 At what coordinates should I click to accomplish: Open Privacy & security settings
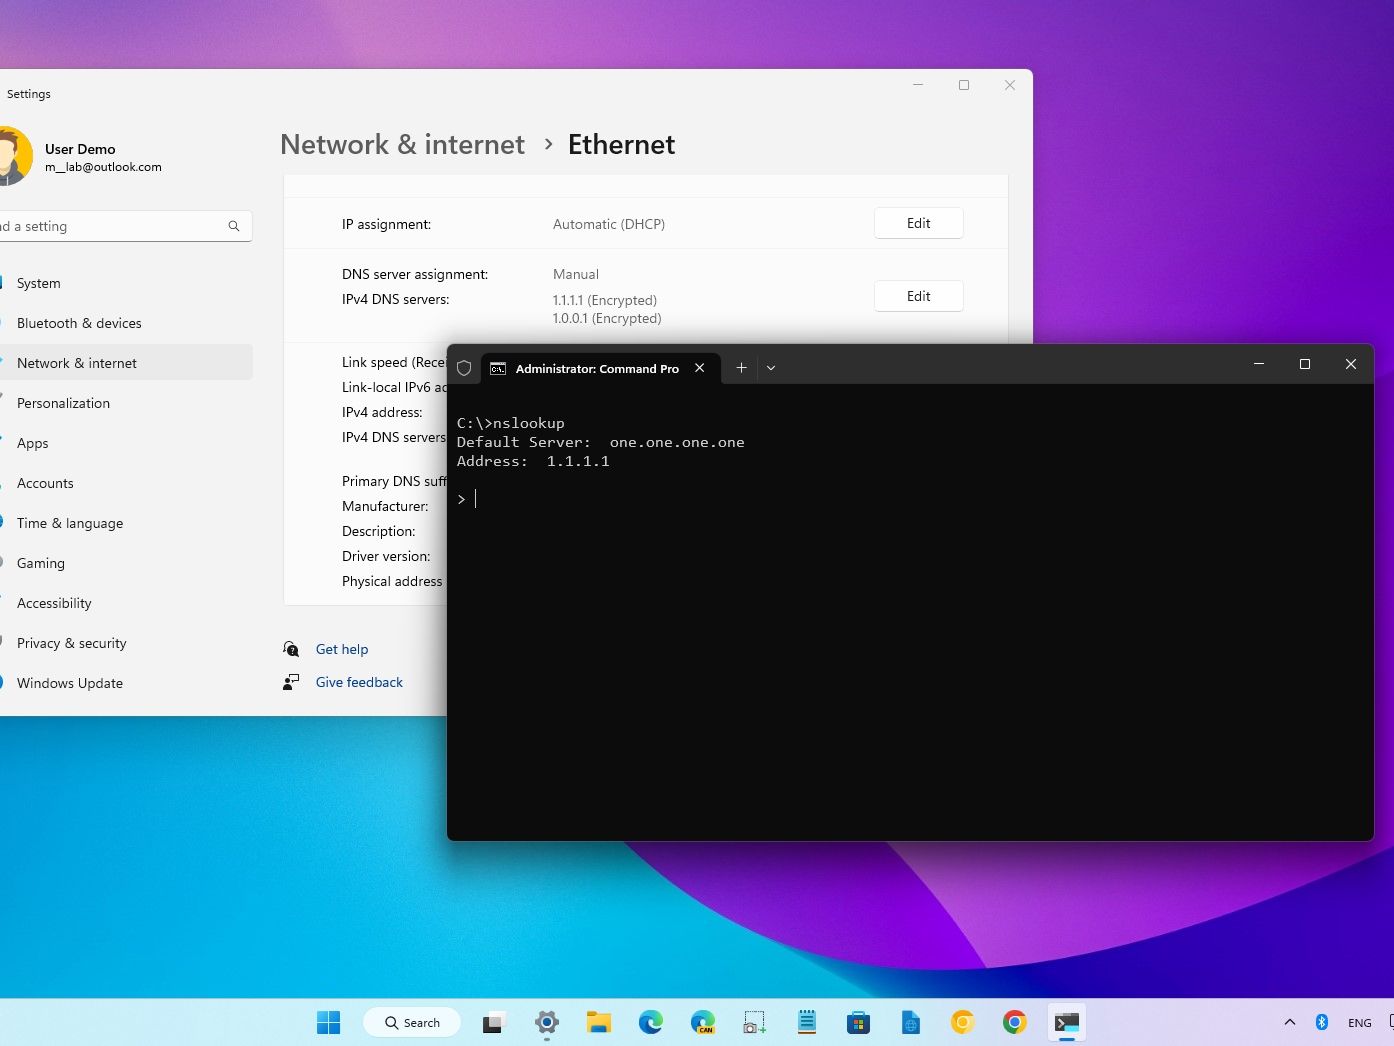[x=126, y=643]
